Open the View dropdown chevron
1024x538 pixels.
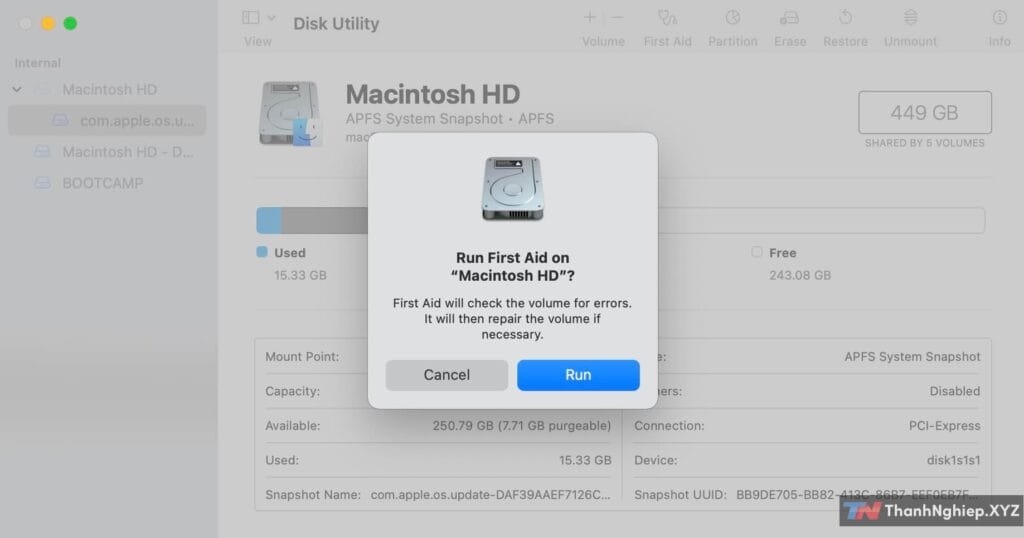pos(272,18)
